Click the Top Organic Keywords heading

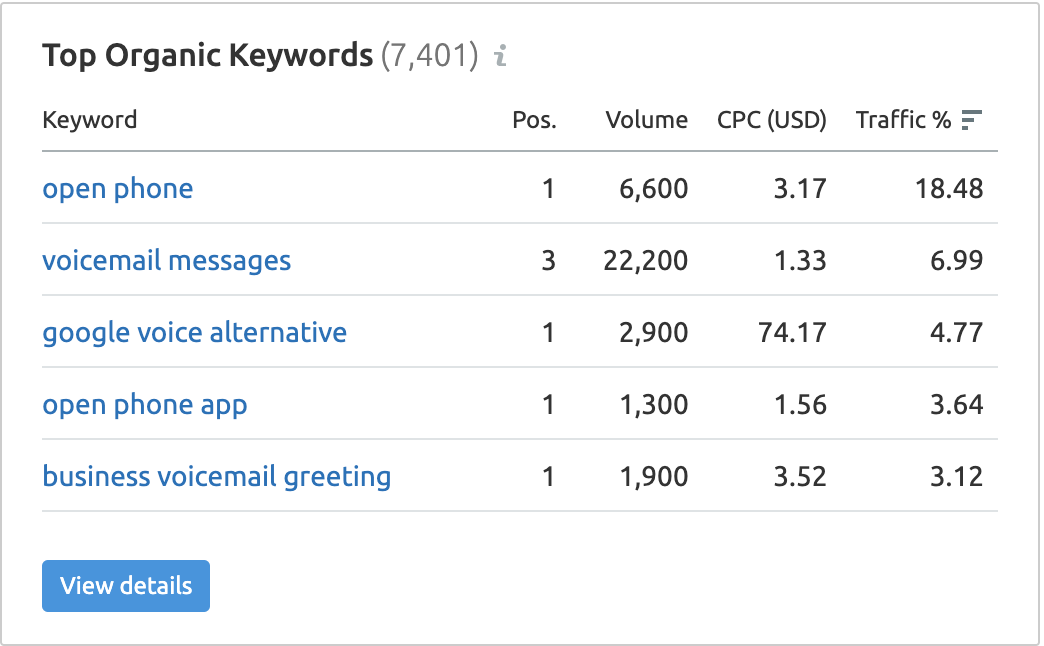[x=208, y=55]
